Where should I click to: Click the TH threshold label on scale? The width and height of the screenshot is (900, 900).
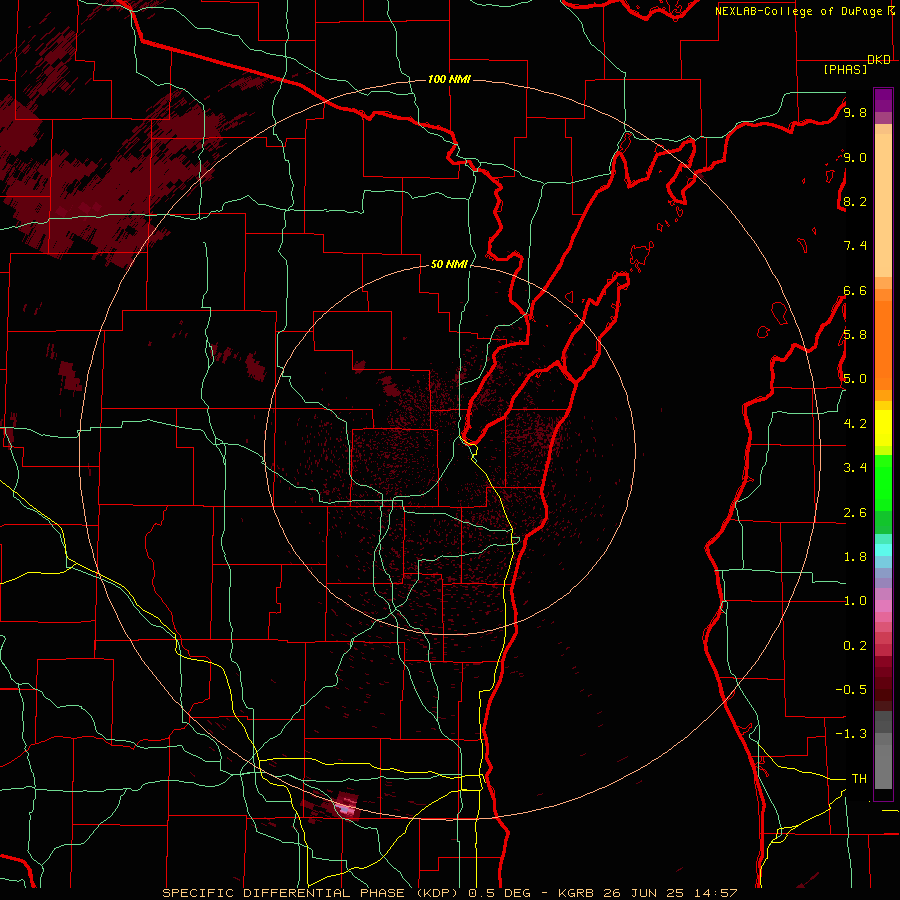(859, 779)
